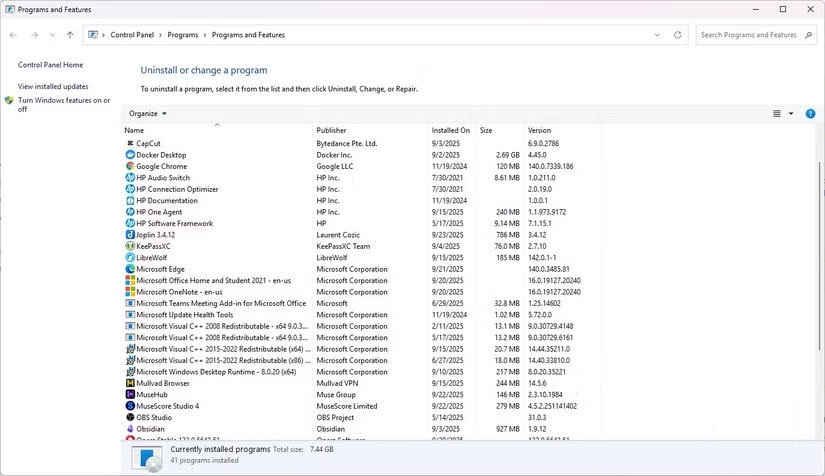Select the KeePassXC app icon
825x476 pixels.
130,246
